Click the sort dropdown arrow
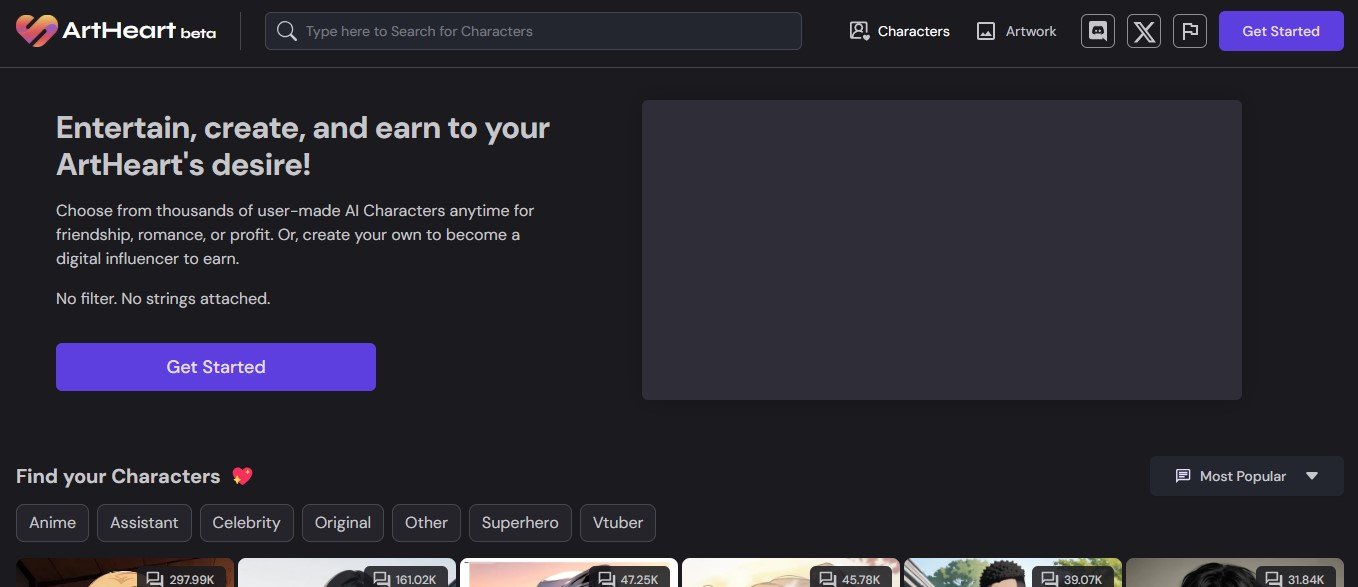This screenshot has width=1358, height=587. [1312, 476]
